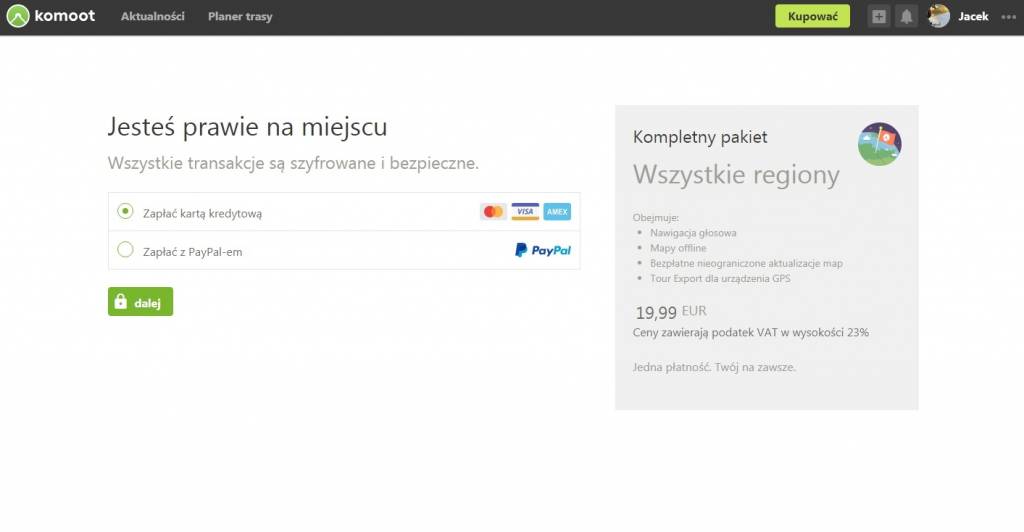
Task: Expand the three-dot more menu
Action: (1007, 17)
